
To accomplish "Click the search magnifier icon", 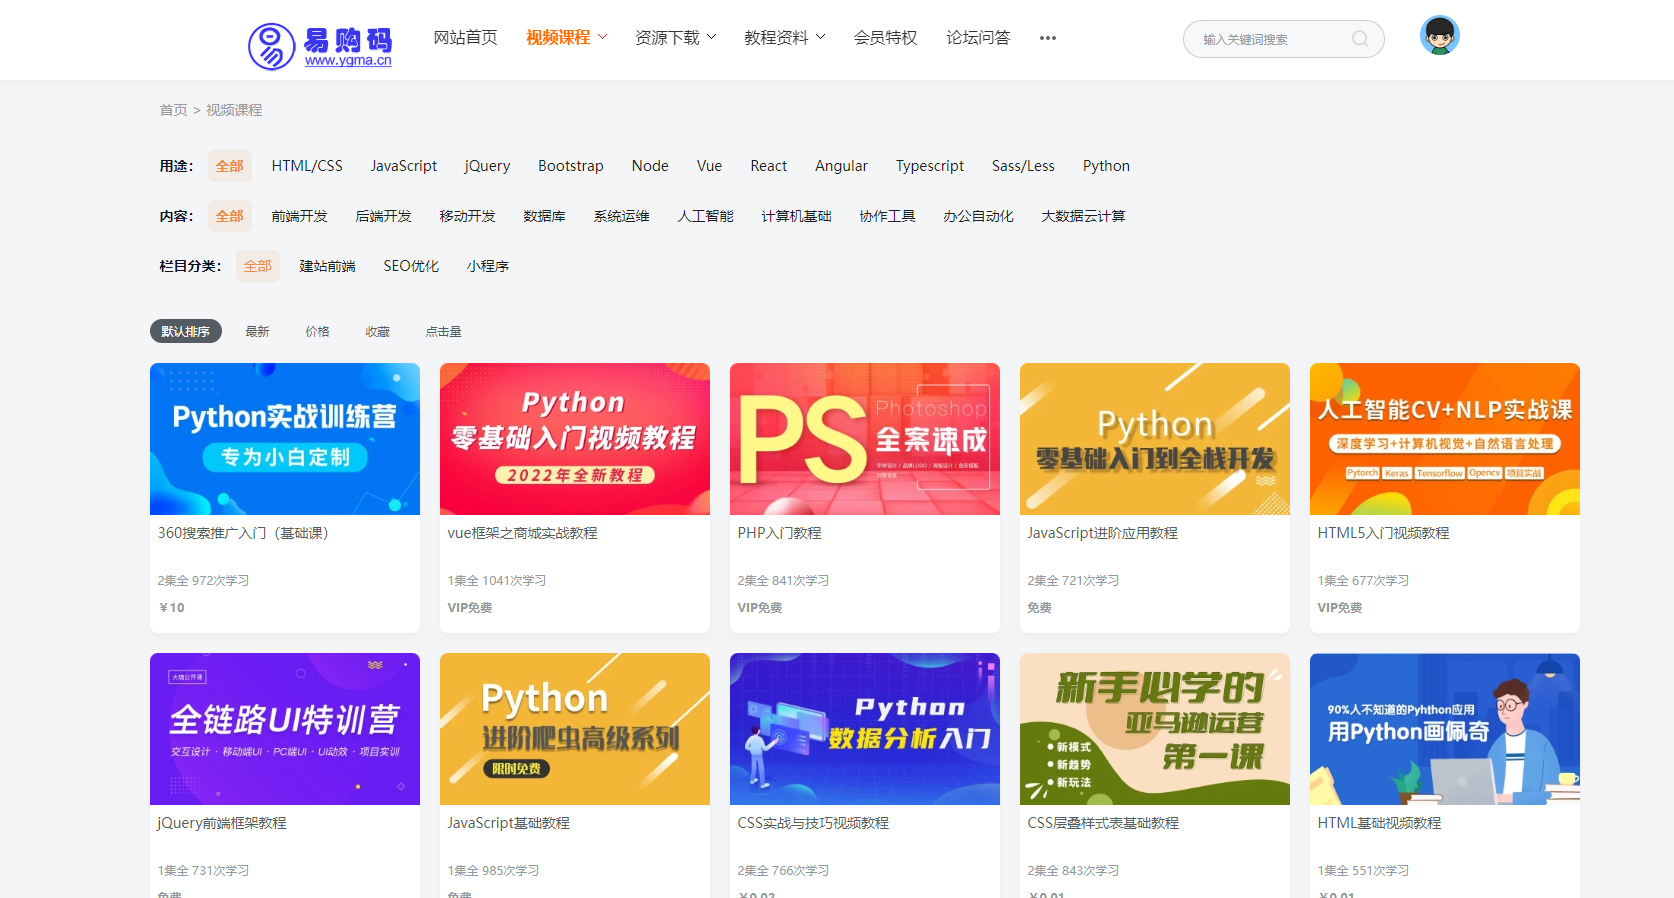I will [1359, 39].
